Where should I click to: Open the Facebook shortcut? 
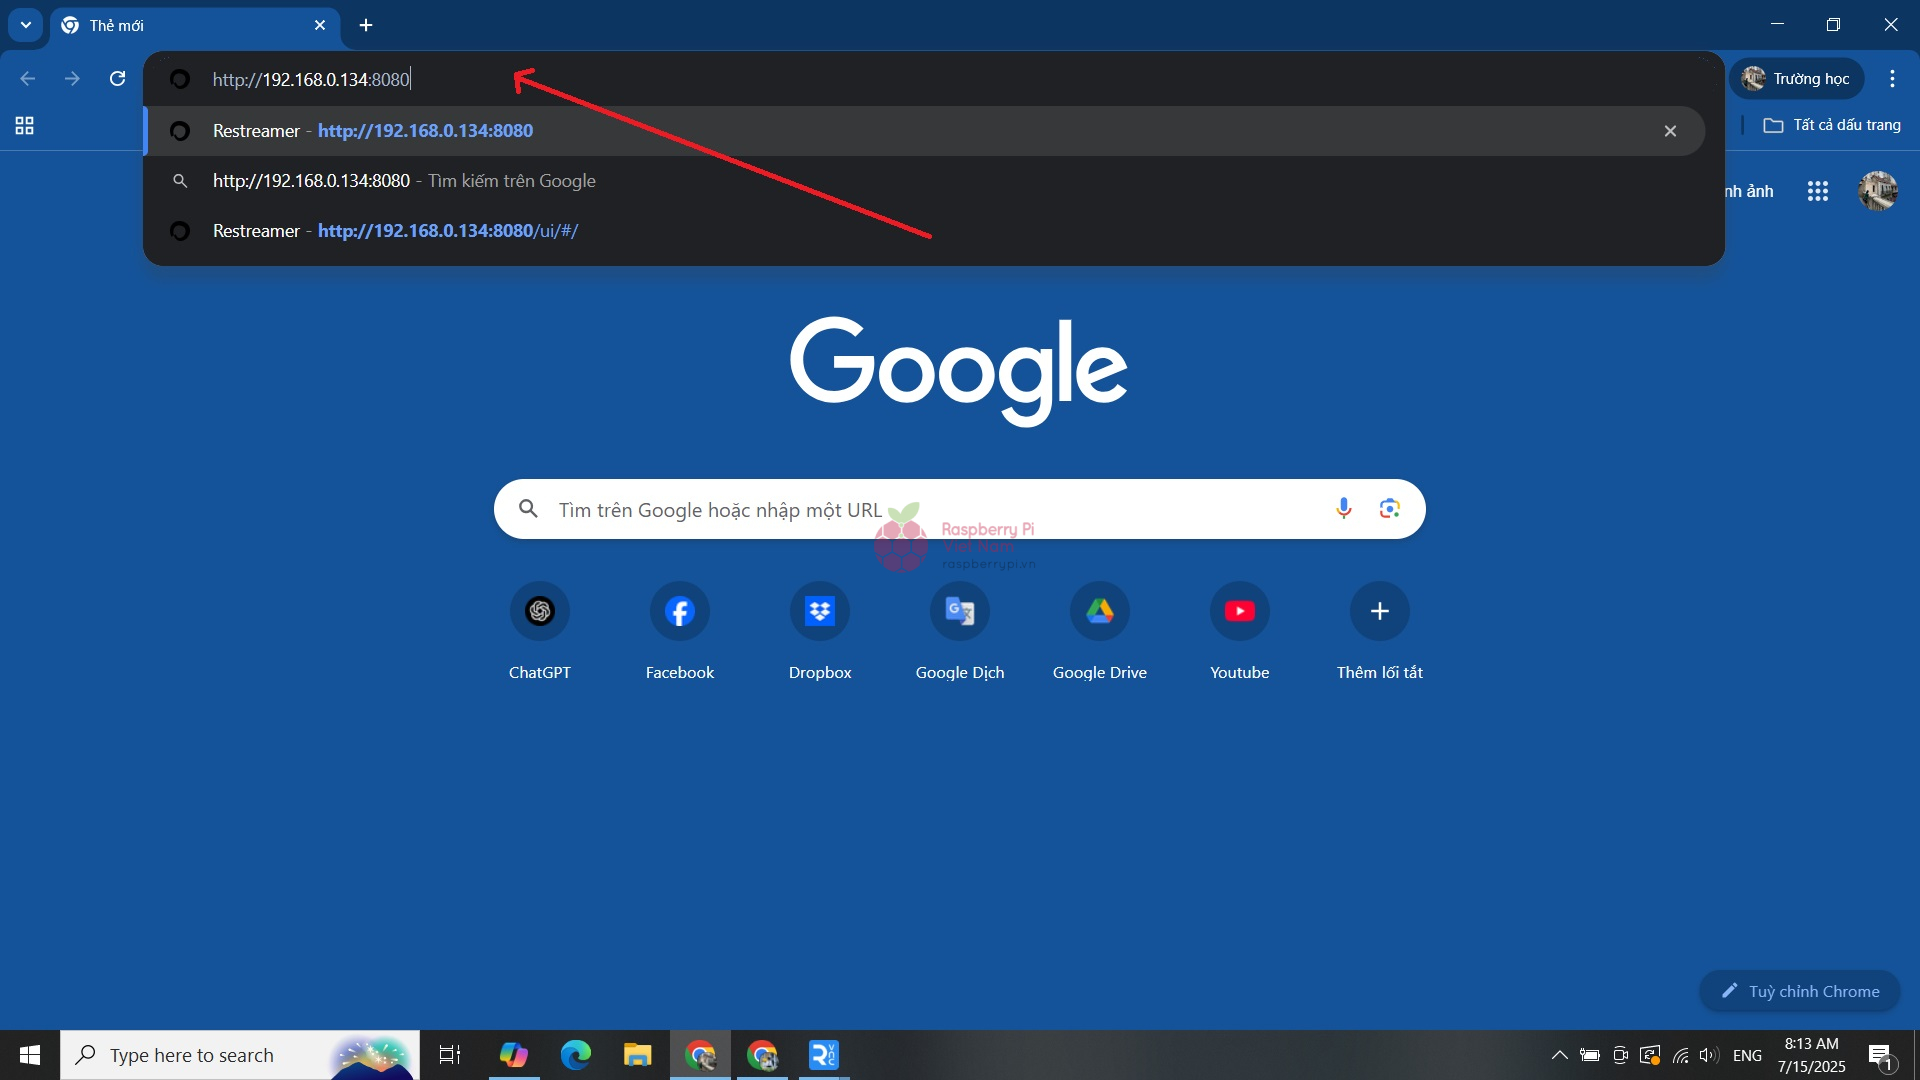pyautogui.click(x=679, y=611)
